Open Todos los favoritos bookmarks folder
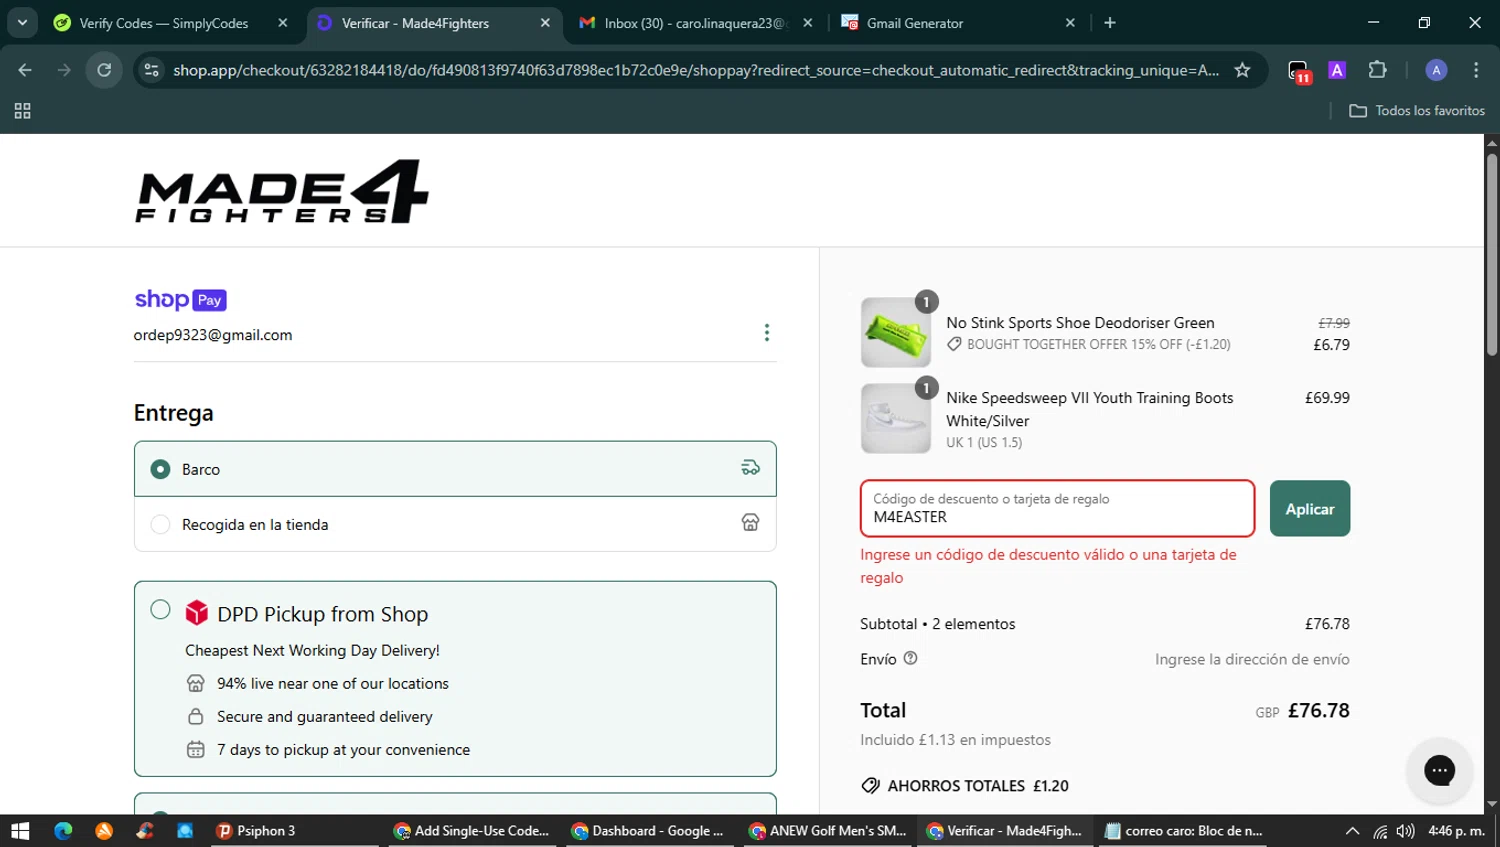The width and height of the screenshot is (1500, 847). click(x=1417, y=111)
